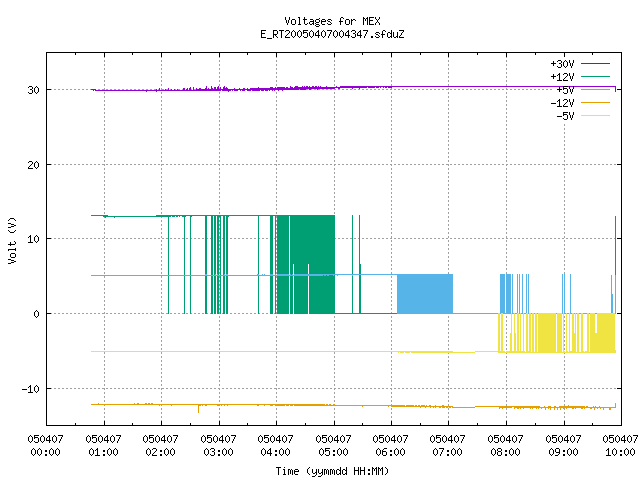Viewport: 640px width, 480px height.
Task: Click the x-axis tick "050407 03:00"
Action: tap(218, 446)
